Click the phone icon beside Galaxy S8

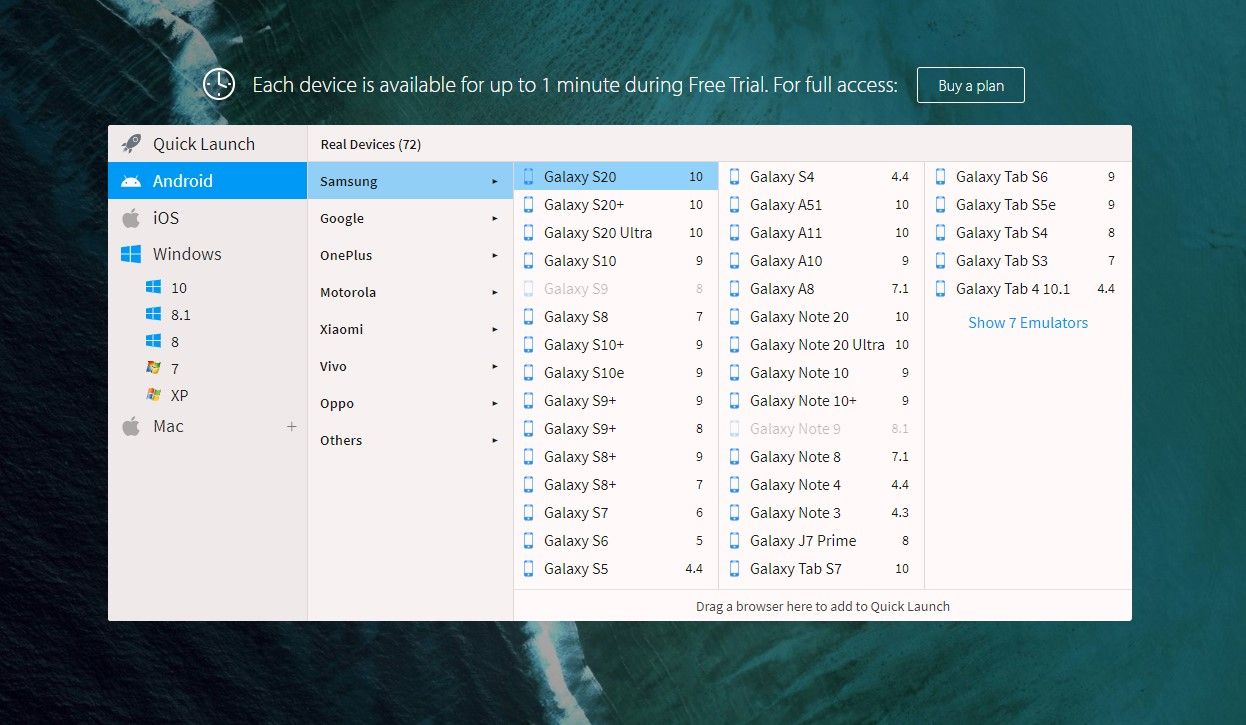[x=529, y=317]
